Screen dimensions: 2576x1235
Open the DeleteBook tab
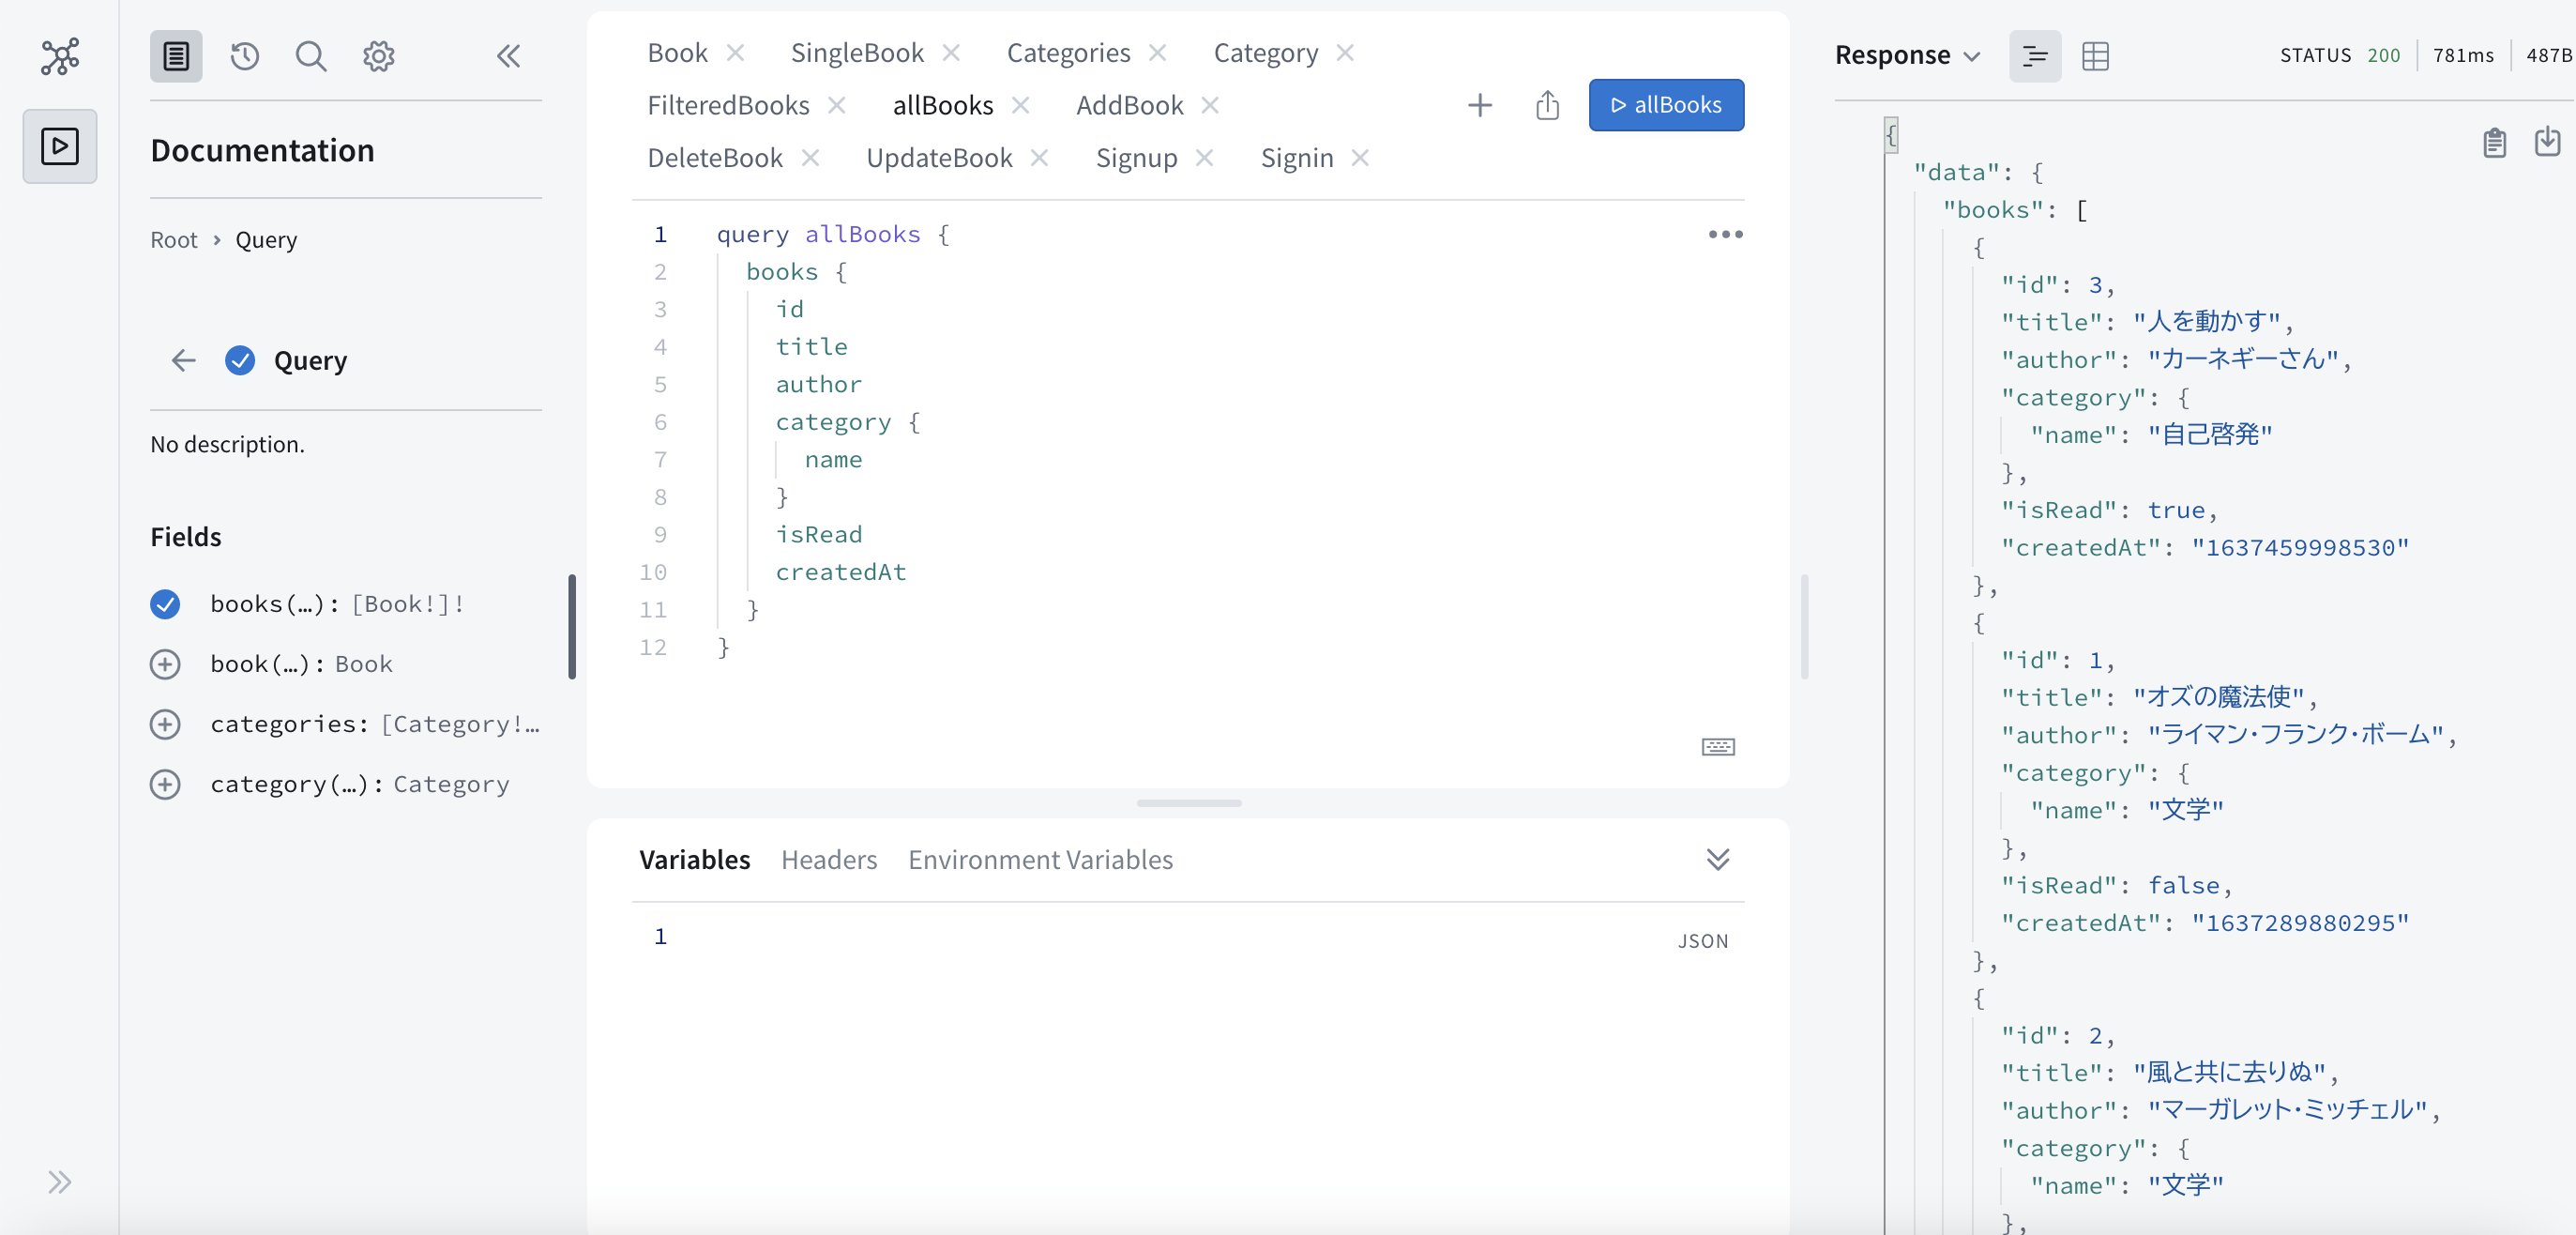pyautogui.click(x=714, y=158)
